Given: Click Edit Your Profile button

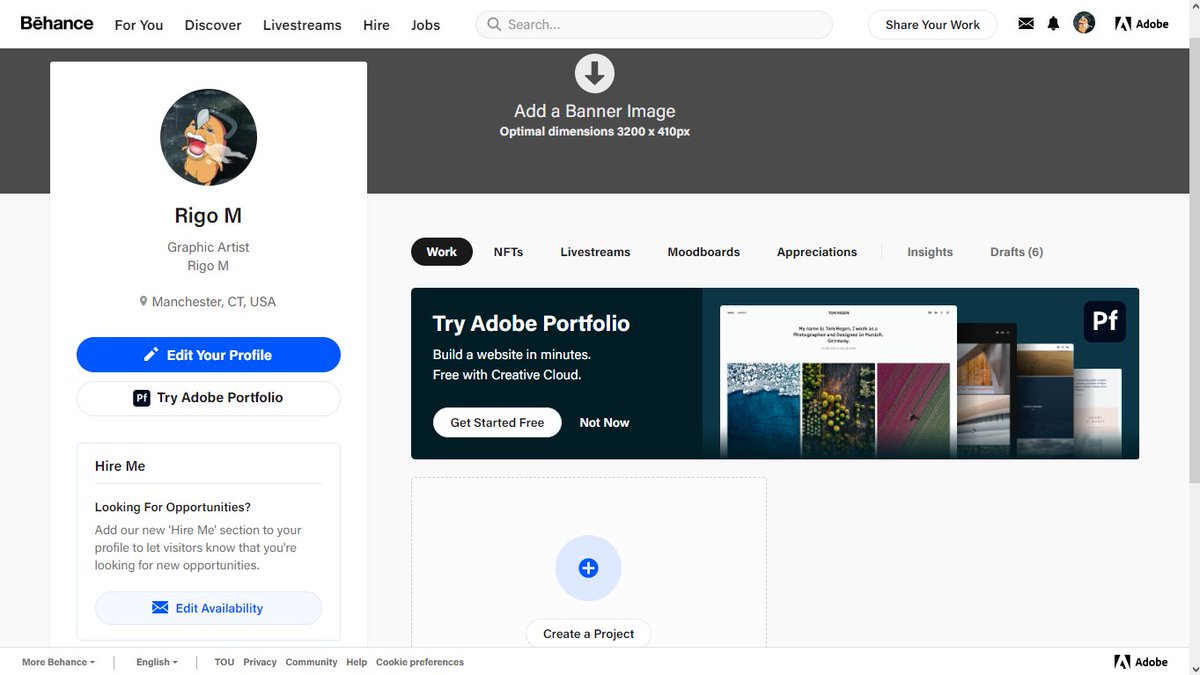Looking at the screenshot, I should [209, 355].
